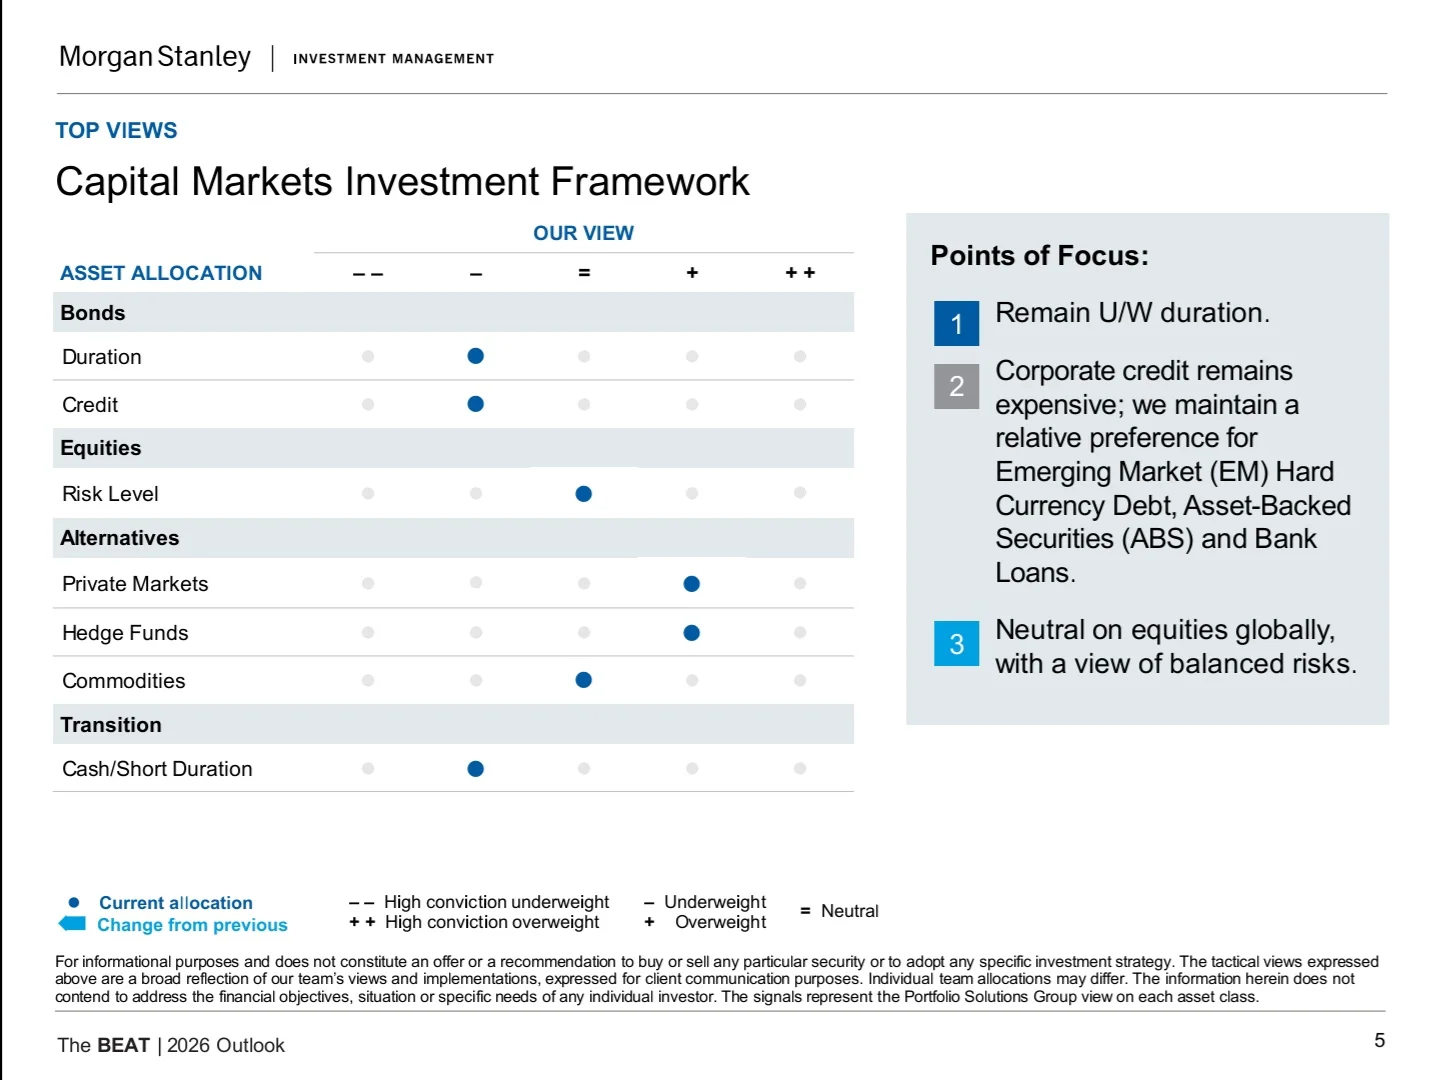Screen dimensions: 1431x1080
Task: Click the Morgan Stanley logo
Action: pos(155,57)
